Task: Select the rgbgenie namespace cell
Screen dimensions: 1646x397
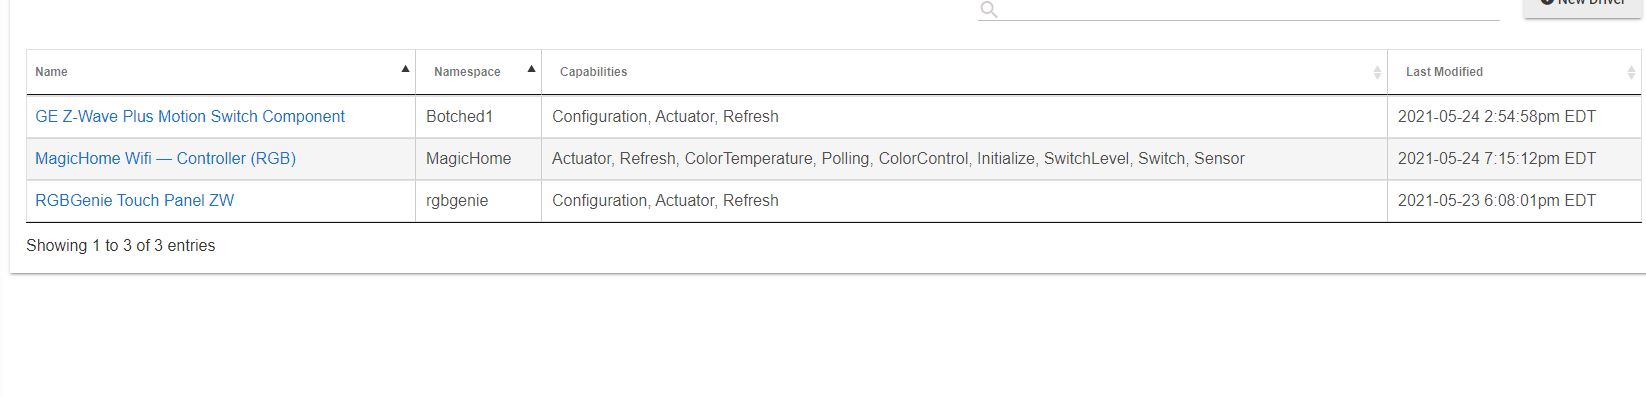Action: click(479, 200)
